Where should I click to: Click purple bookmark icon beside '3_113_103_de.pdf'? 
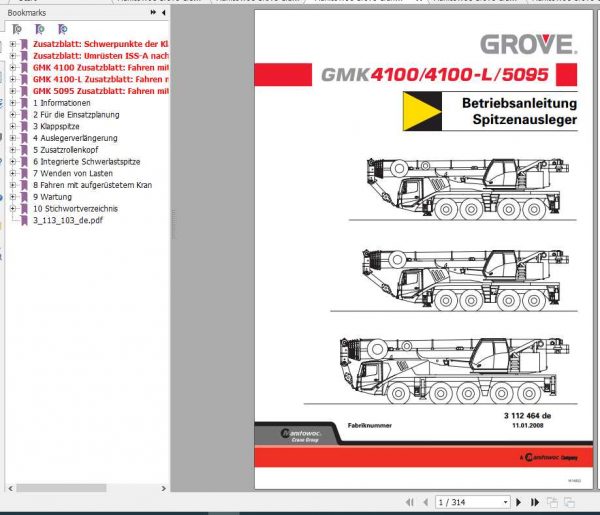click(24, 220)
